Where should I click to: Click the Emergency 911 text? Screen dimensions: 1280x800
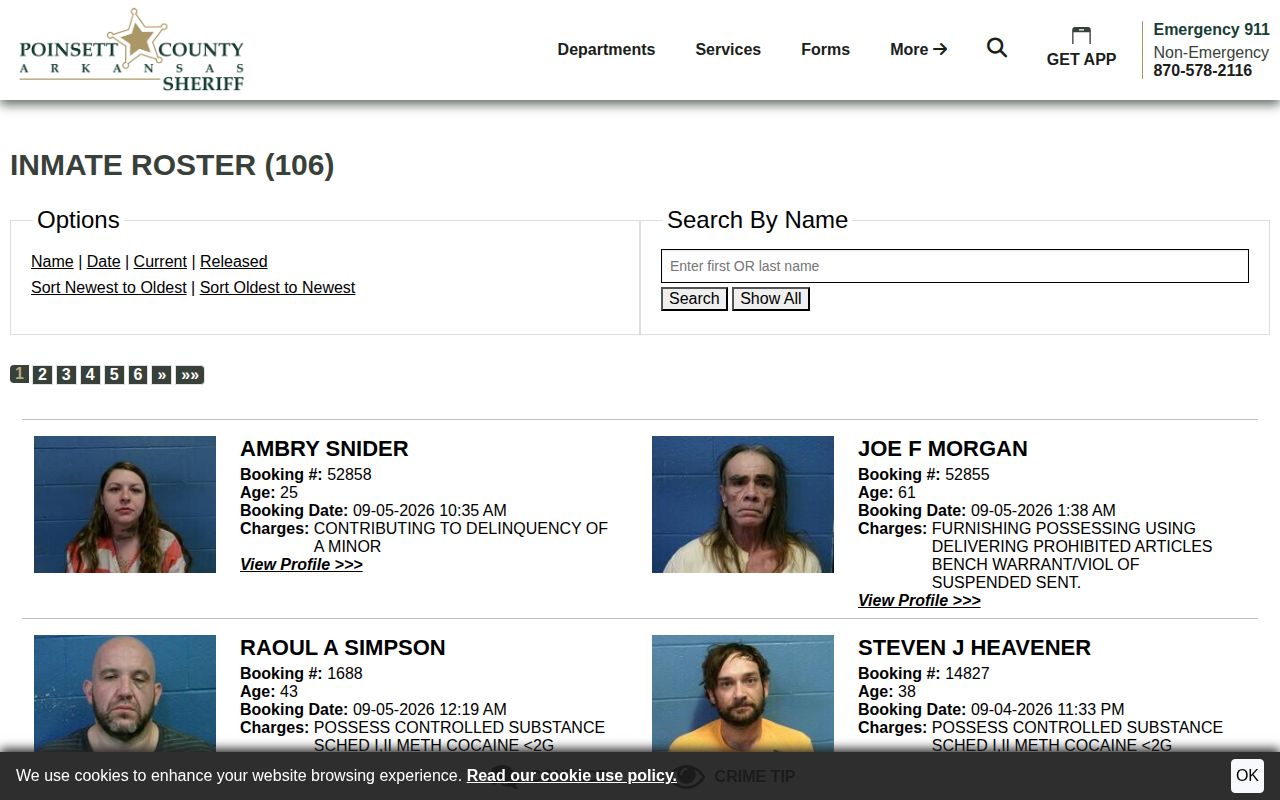point(1211,29)
